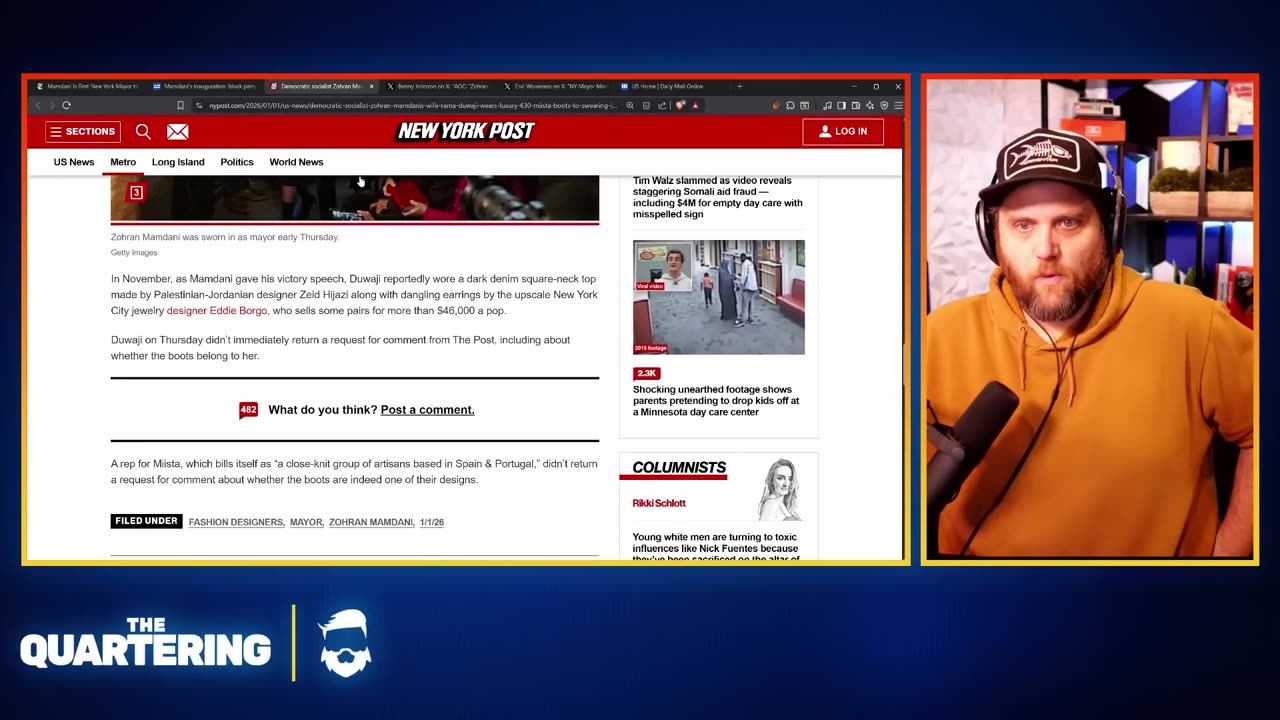Open the 1/1/26 date tag link
This screenshot has width=1280, height=720.
pyautogui.click(x=432, y=522)
